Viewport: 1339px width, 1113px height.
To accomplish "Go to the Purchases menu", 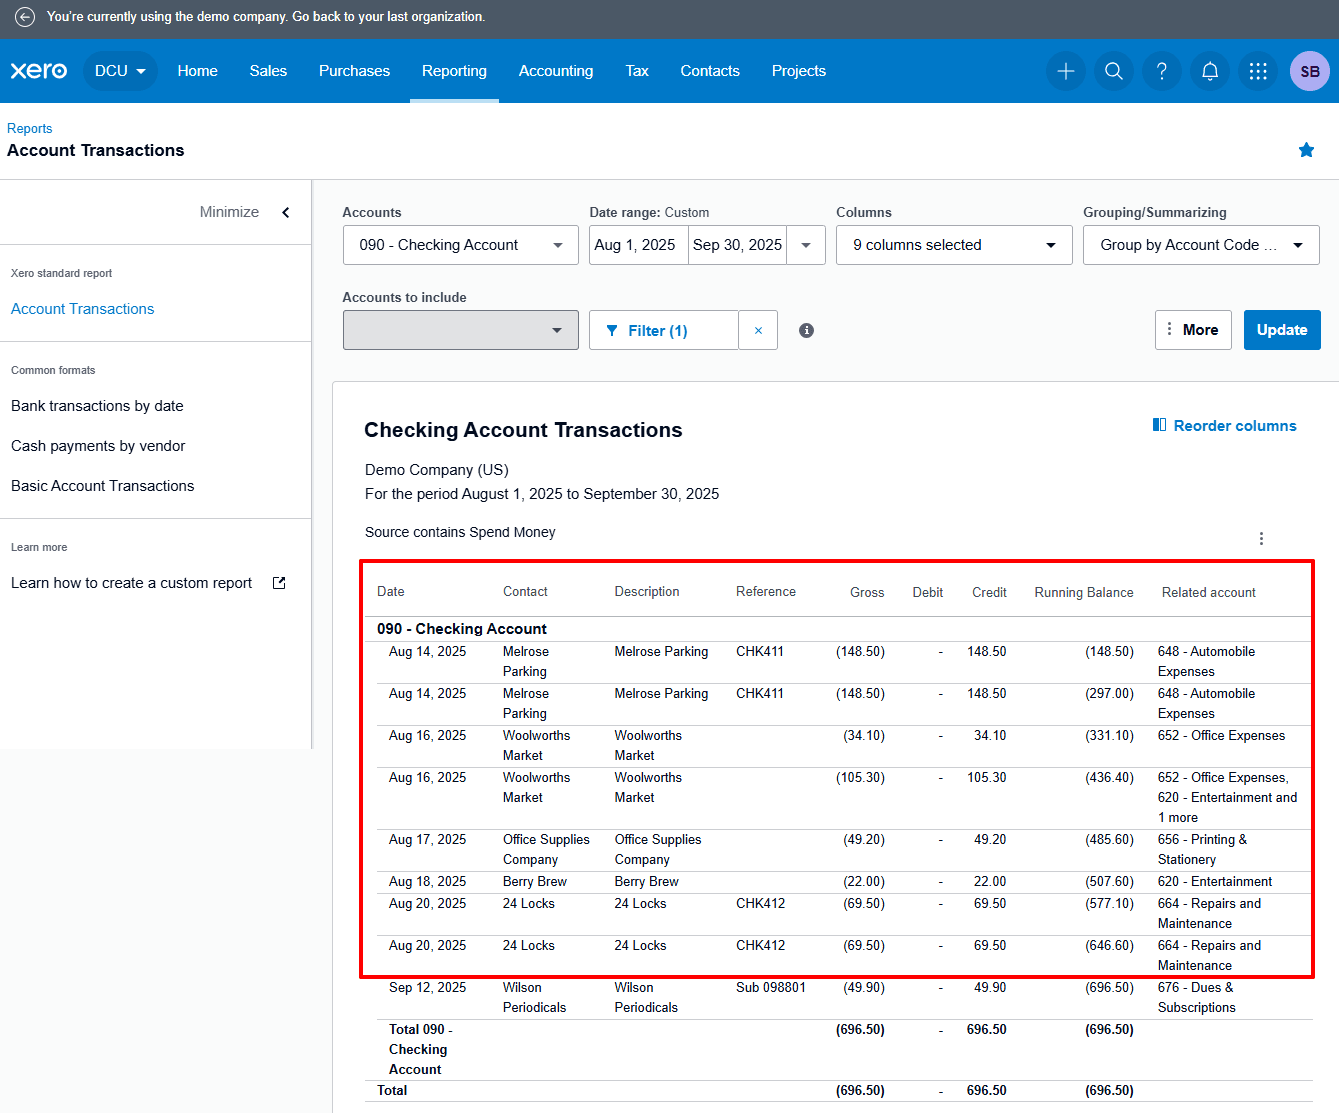I will point(354,71).
